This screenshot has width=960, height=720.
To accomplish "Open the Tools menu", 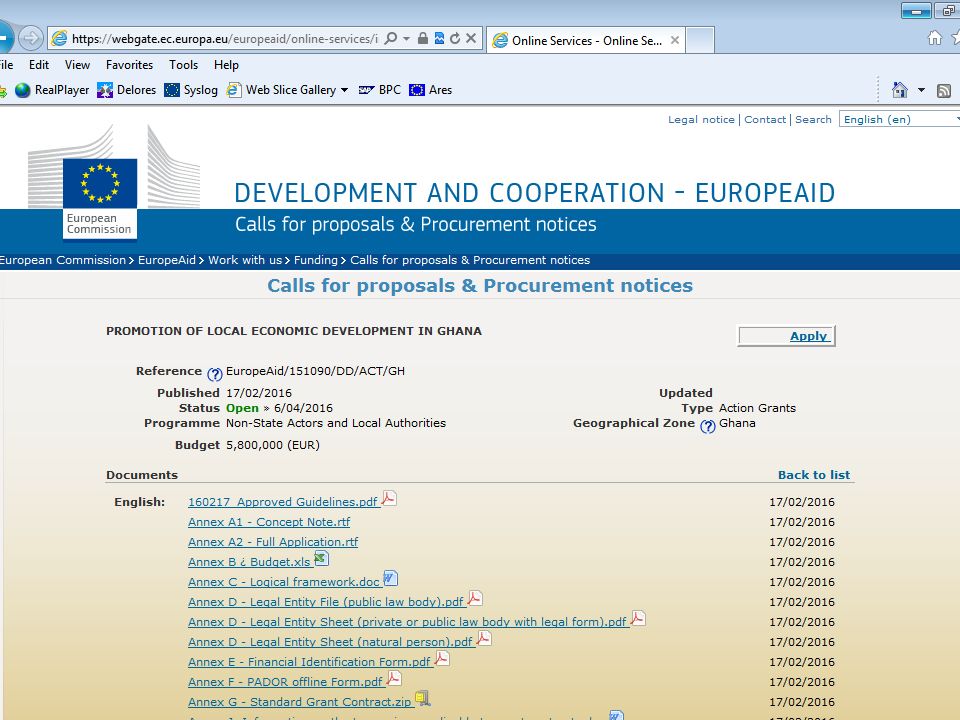I will [183, 65].
